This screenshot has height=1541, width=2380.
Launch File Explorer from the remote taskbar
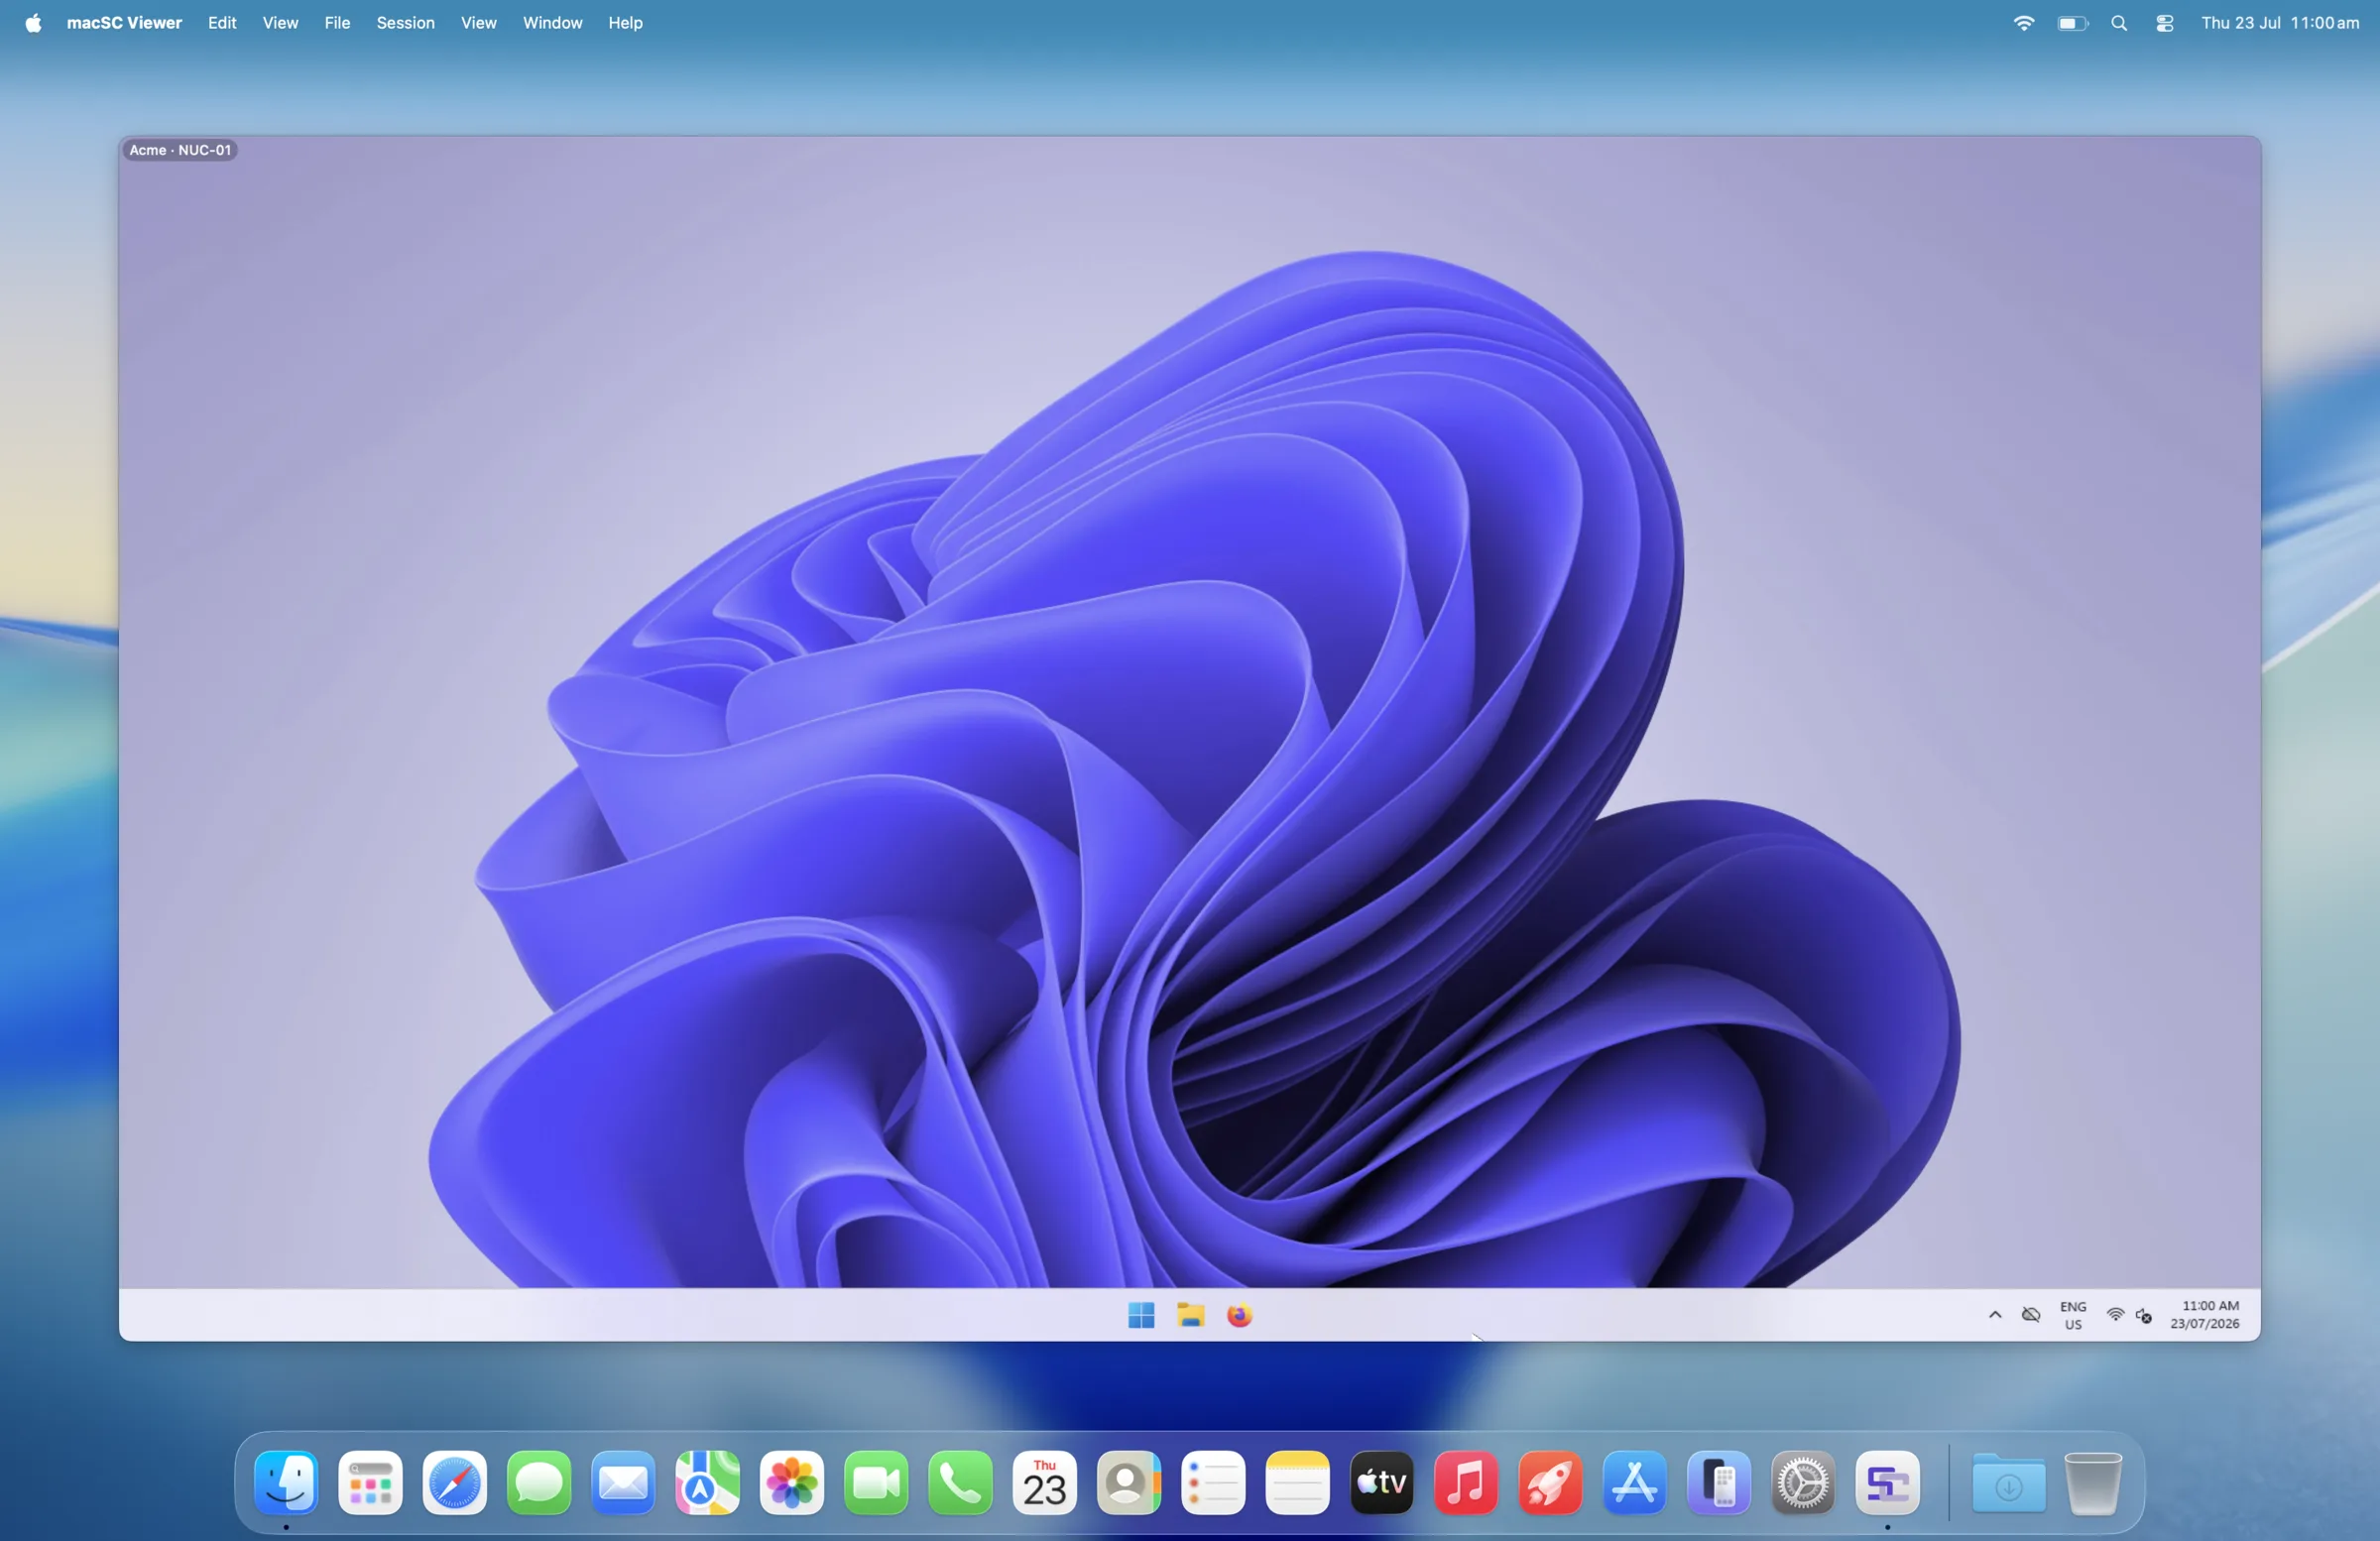(1190, 1315)
